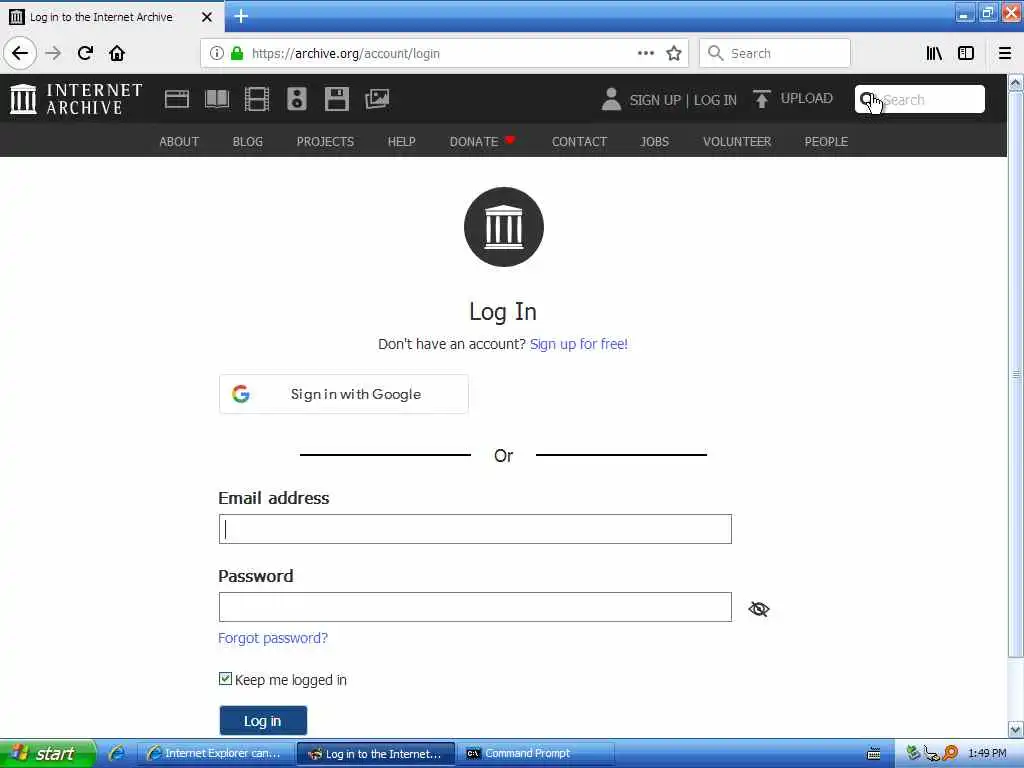
Task: Open the ABOUT navigation item
Action: tap(179, 142)
